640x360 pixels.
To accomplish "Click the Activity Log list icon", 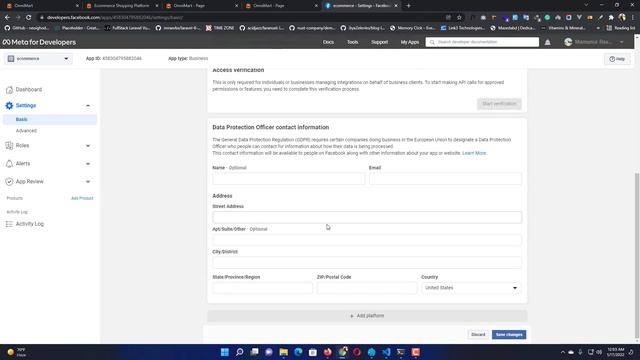I will [9, 224].
